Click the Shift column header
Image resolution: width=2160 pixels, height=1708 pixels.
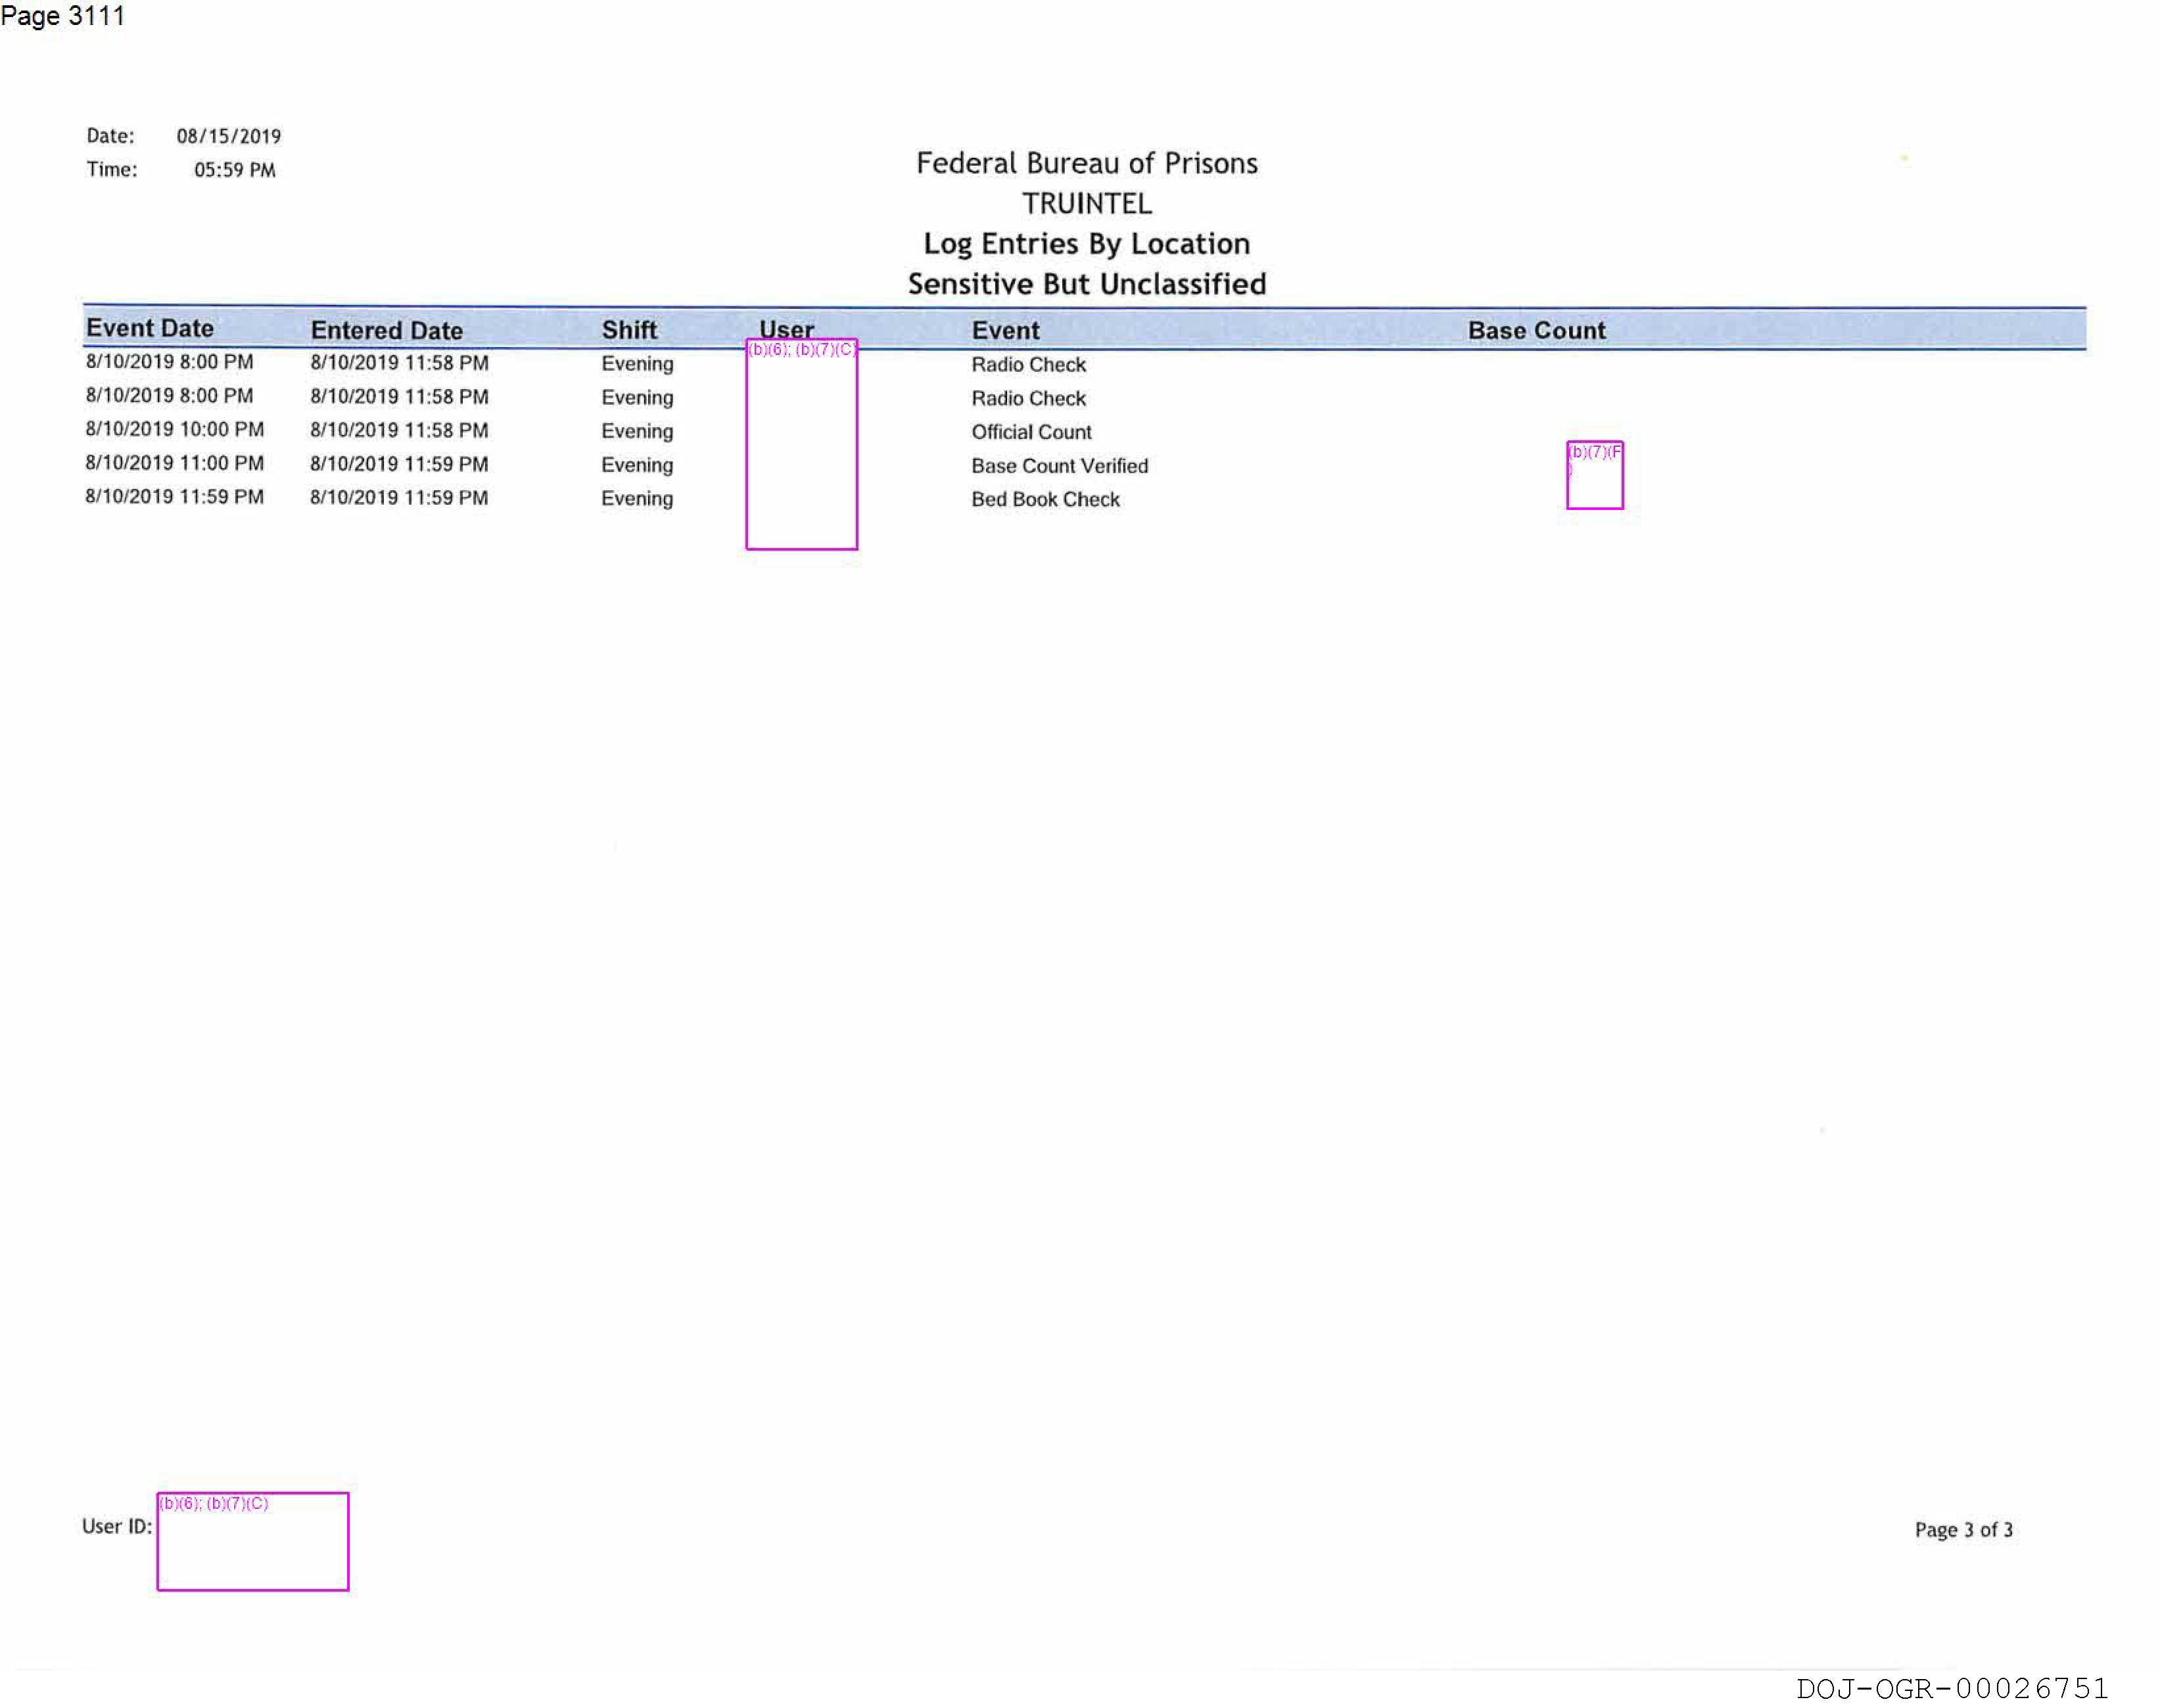[629, 330]
